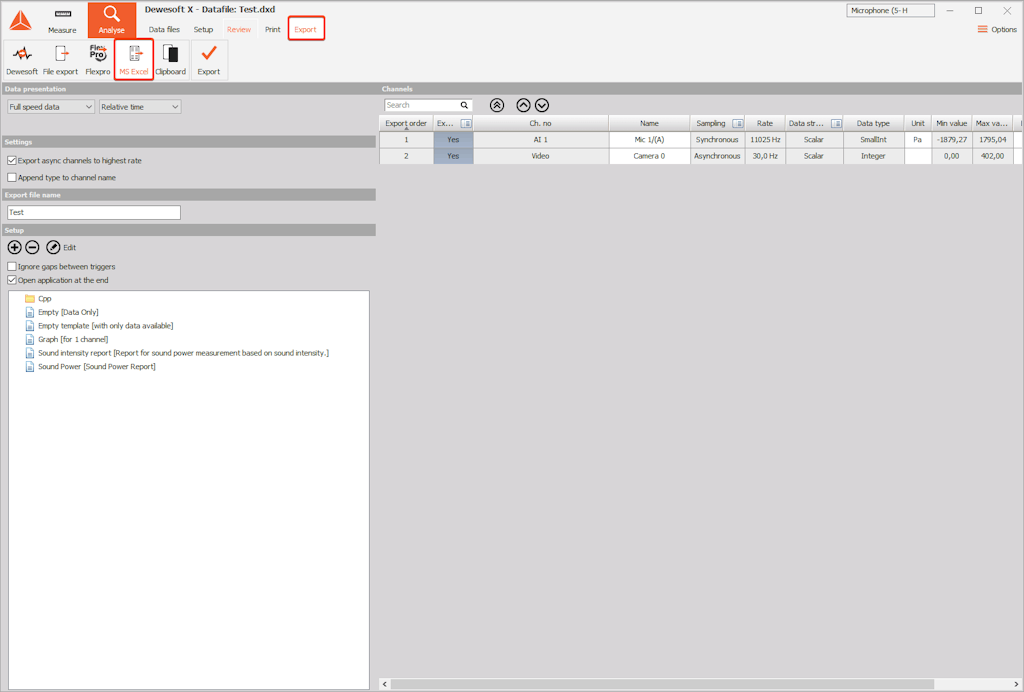
Task: Click the Unit column header
Action: pyautogui.click(x=918, y=123)
